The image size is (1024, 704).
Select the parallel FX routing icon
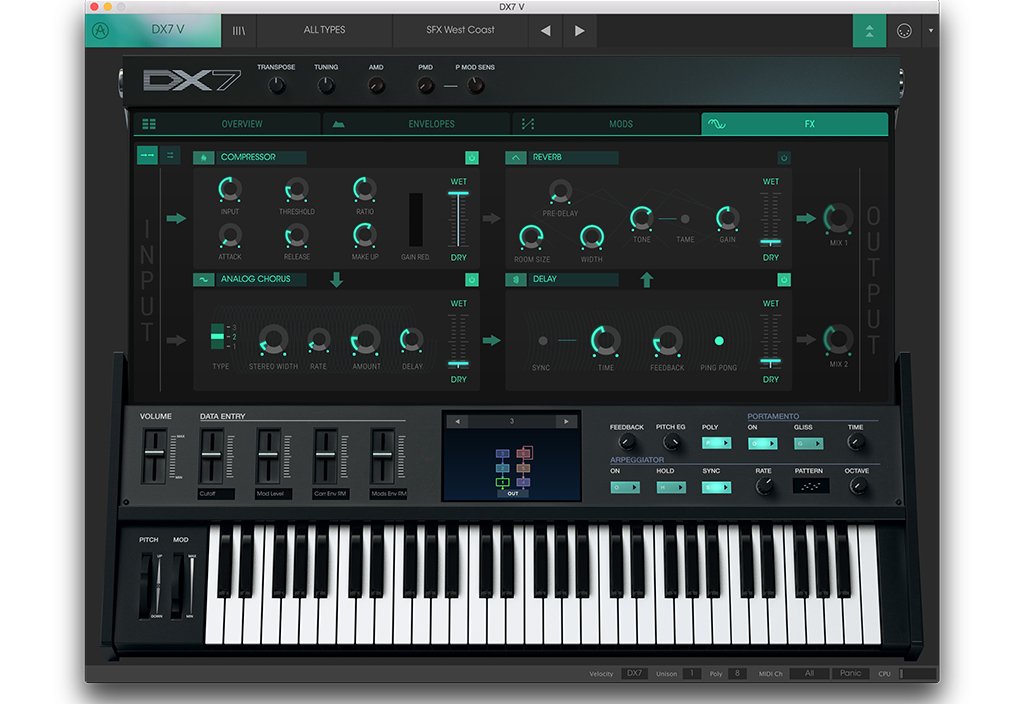170,155
